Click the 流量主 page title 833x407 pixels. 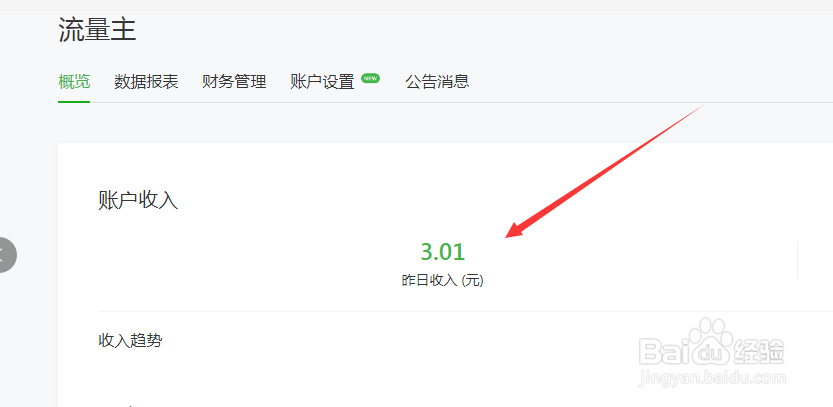[97, 29]
